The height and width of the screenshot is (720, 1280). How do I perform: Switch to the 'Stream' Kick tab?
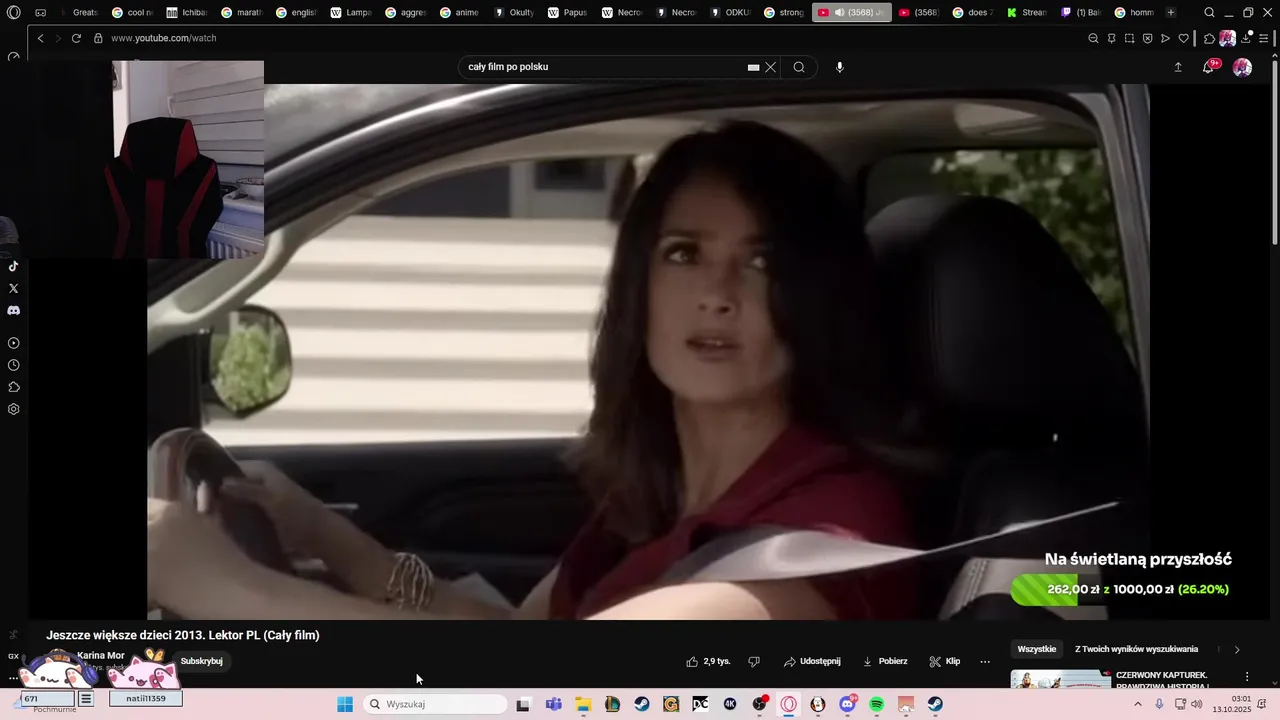(x=1027, y=13)
